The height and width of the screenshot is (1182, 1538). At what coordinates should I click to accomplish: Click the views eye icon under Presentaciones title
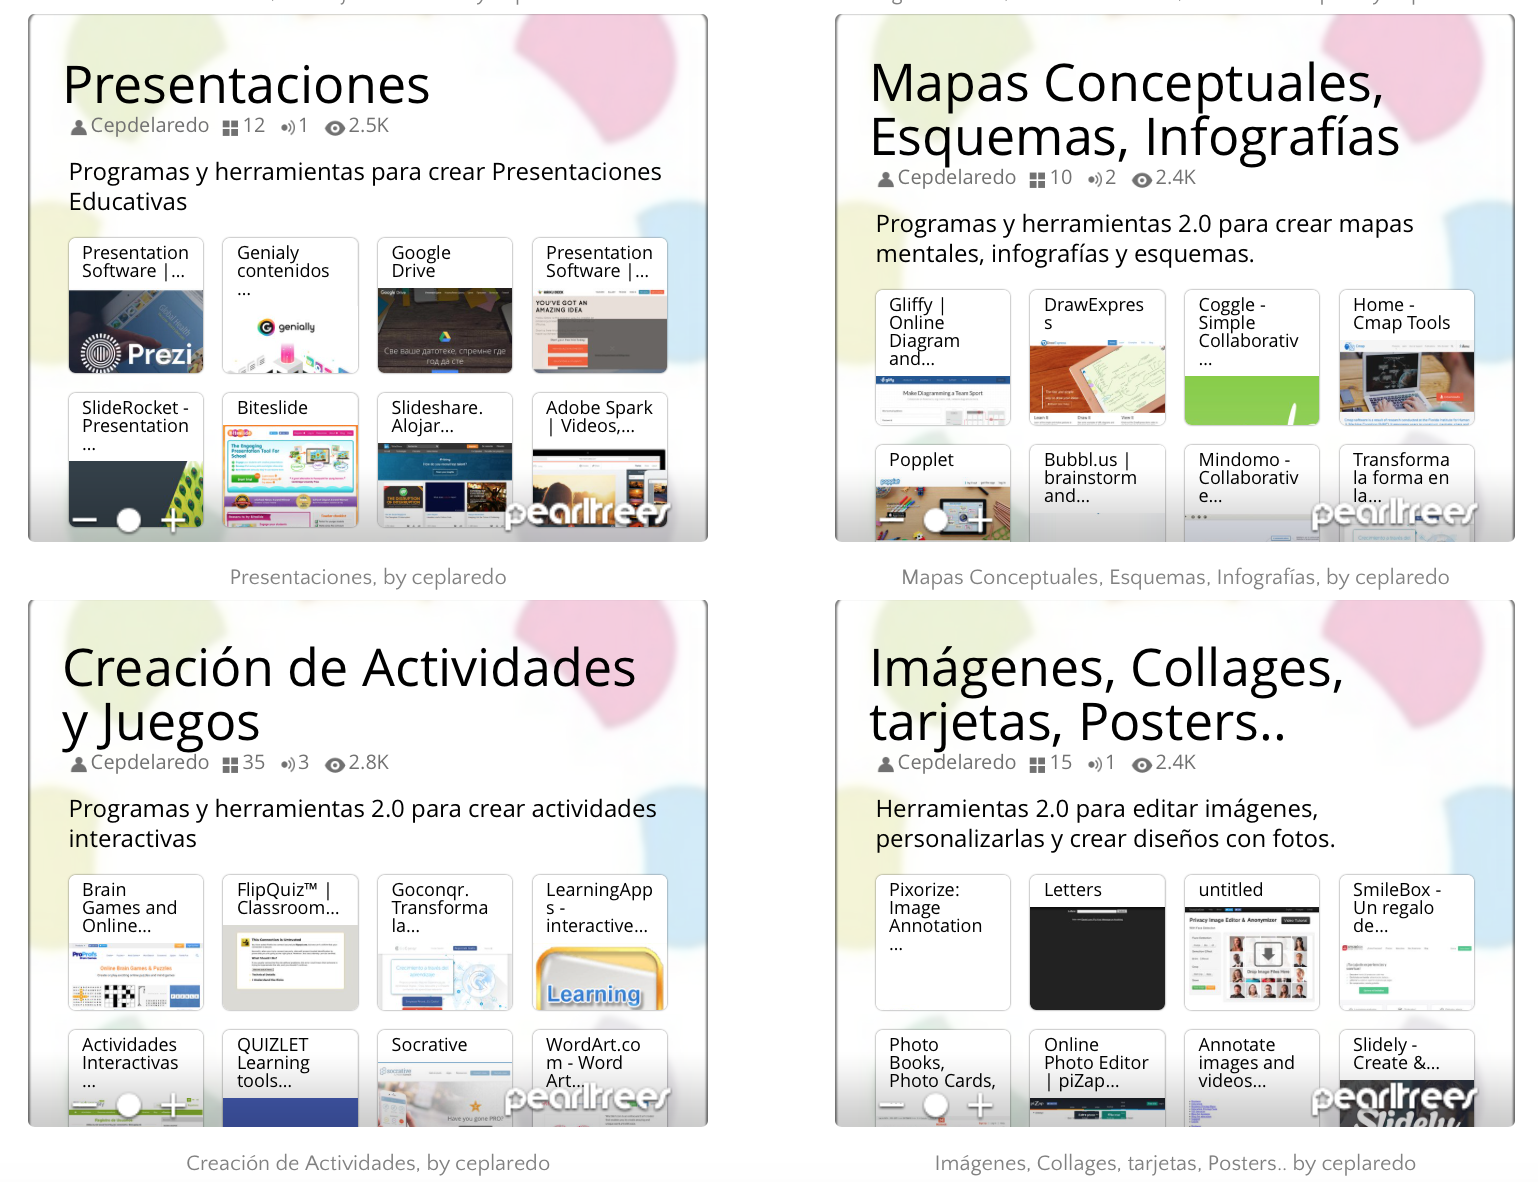(335, 127)
